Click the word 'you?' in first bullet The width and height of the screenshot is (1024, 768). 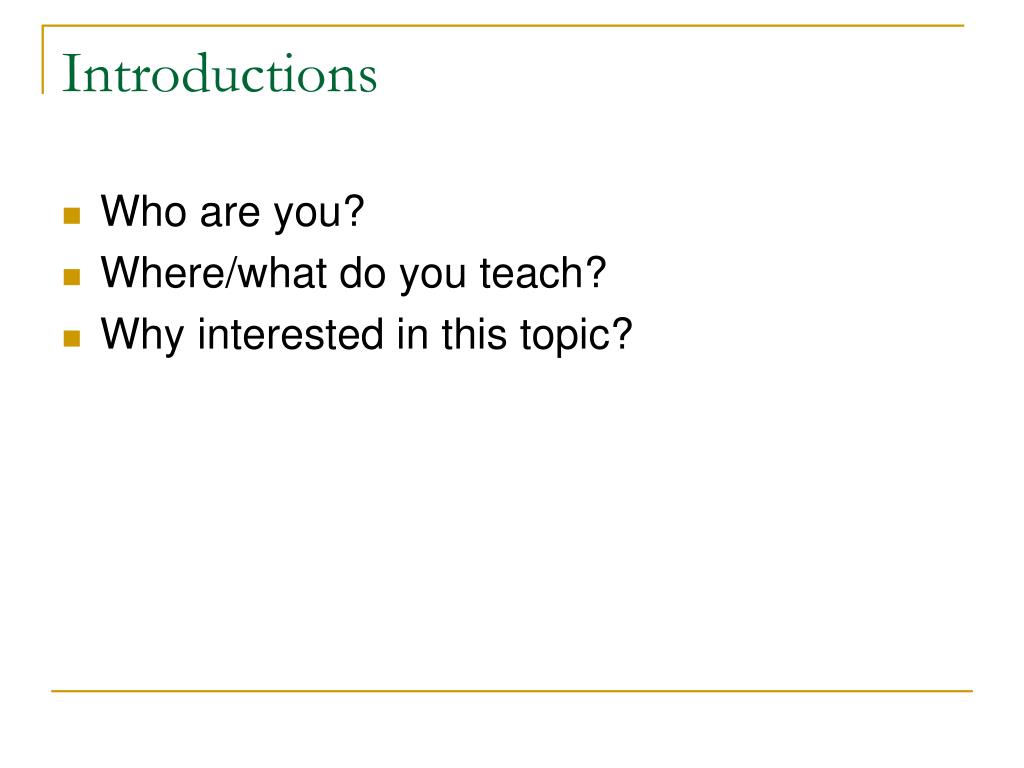pyautogui.click(x=319, y=214)
